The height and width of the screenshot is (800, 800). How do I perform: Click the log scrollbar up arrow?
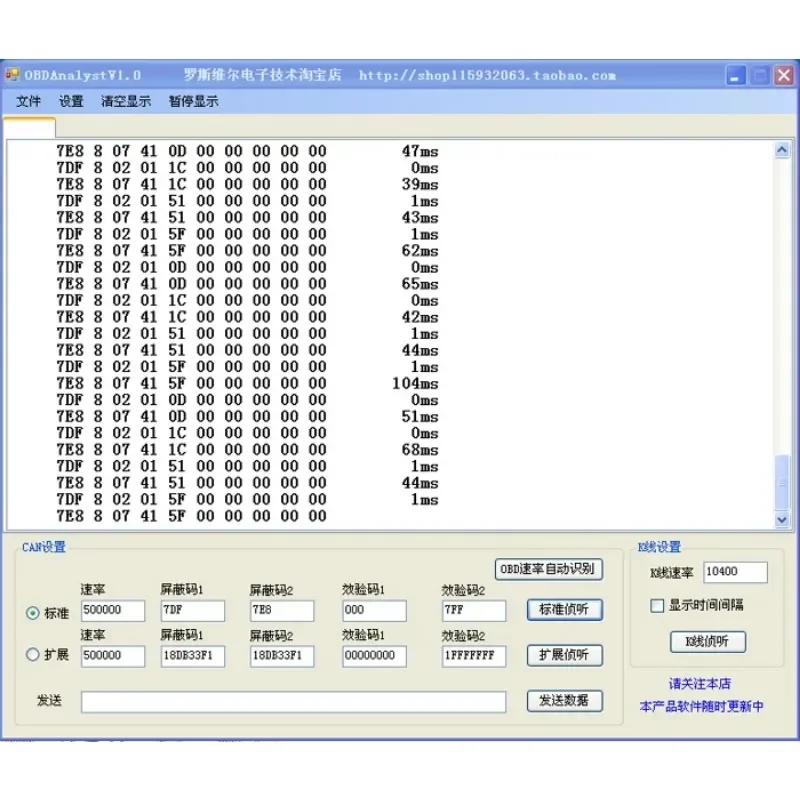(x=782, y=150)
